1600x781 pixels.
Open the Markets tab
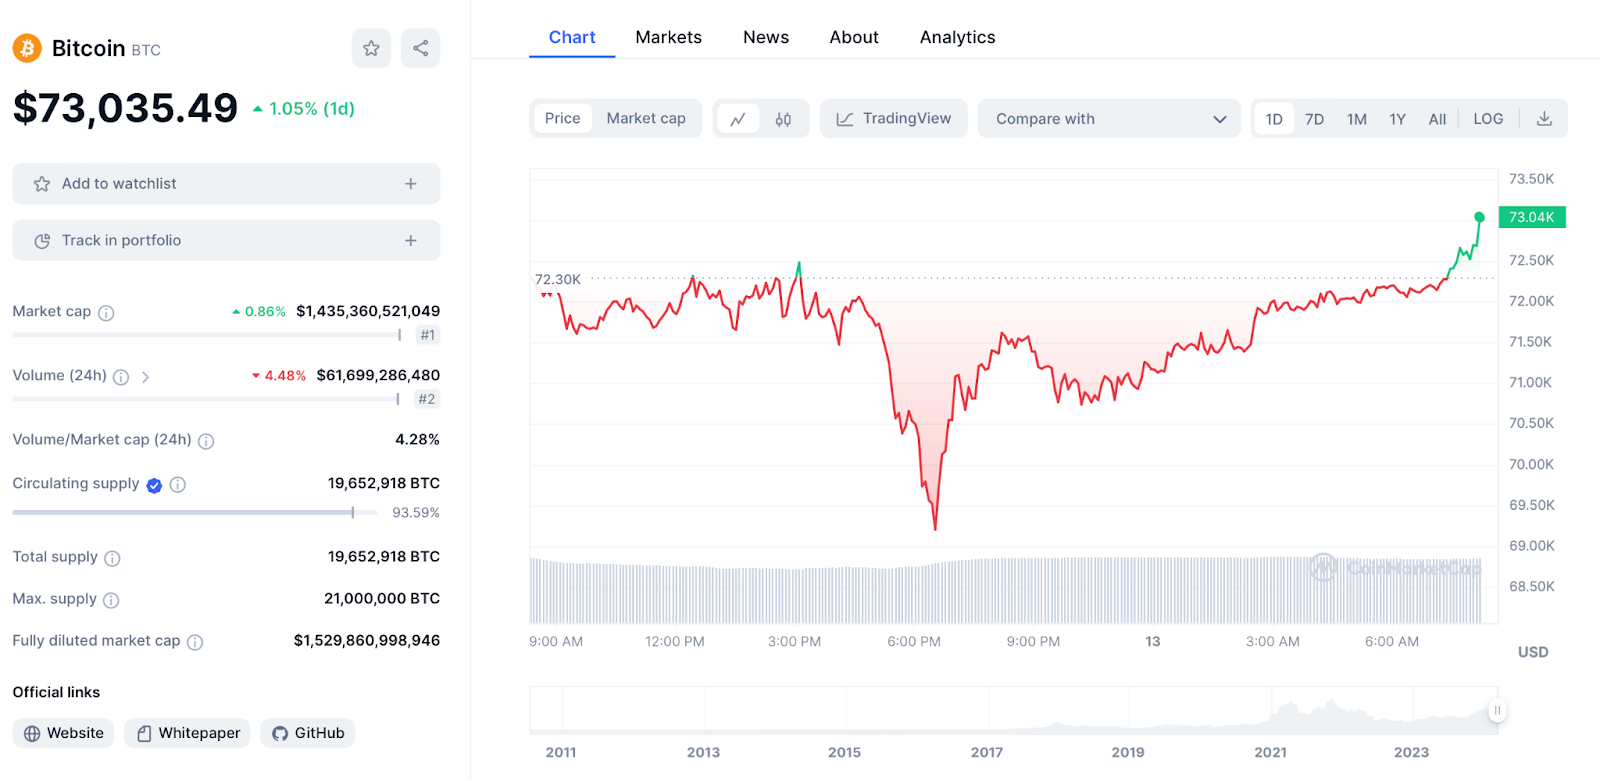tap(669, 37)
